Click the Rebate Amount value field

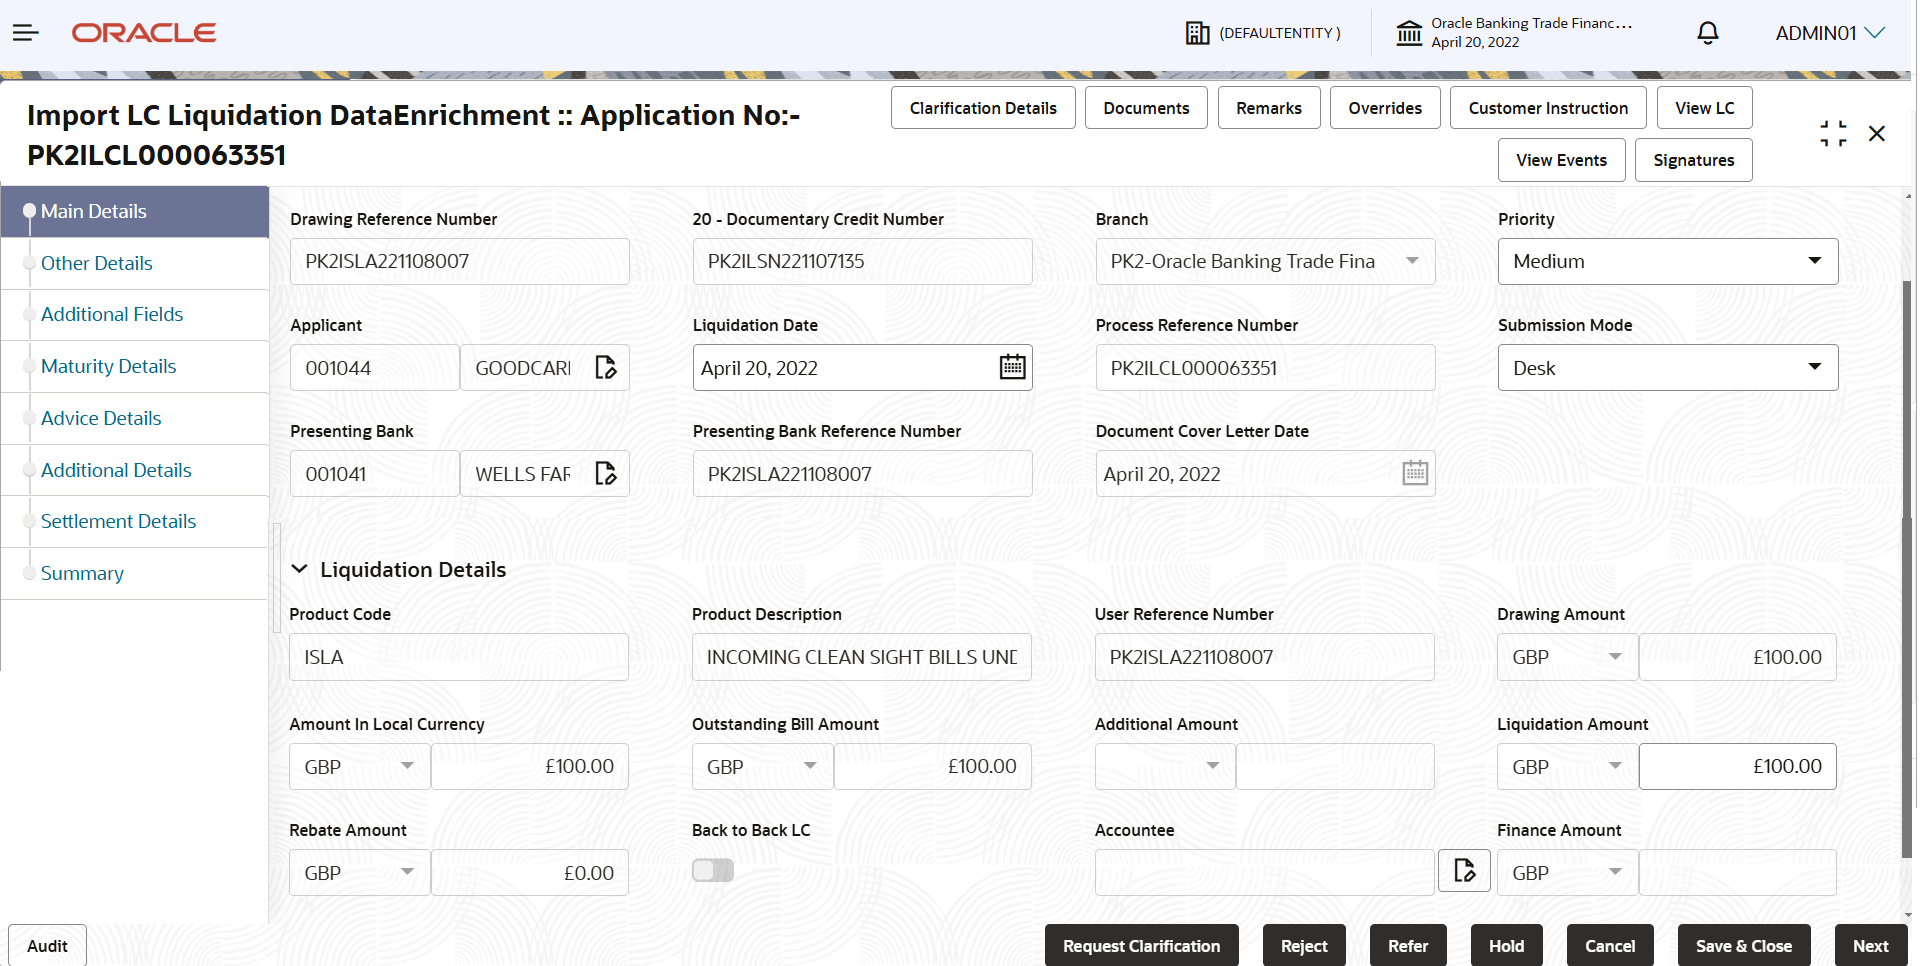[x=530, y=873]
